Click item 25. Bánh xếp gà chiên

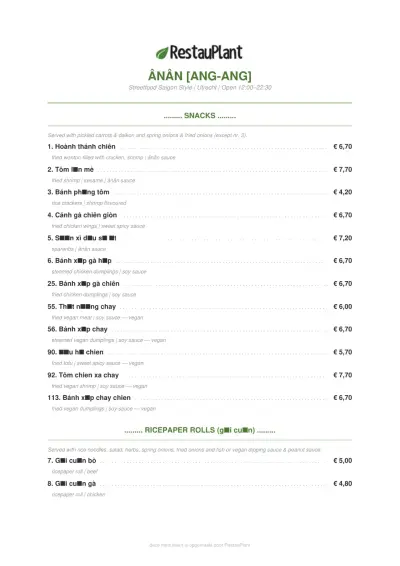(83, 284)
